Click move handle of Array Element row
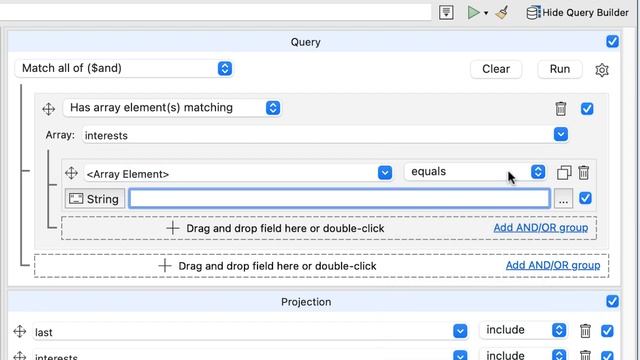640x360 pixels. [x=71, y=173]
